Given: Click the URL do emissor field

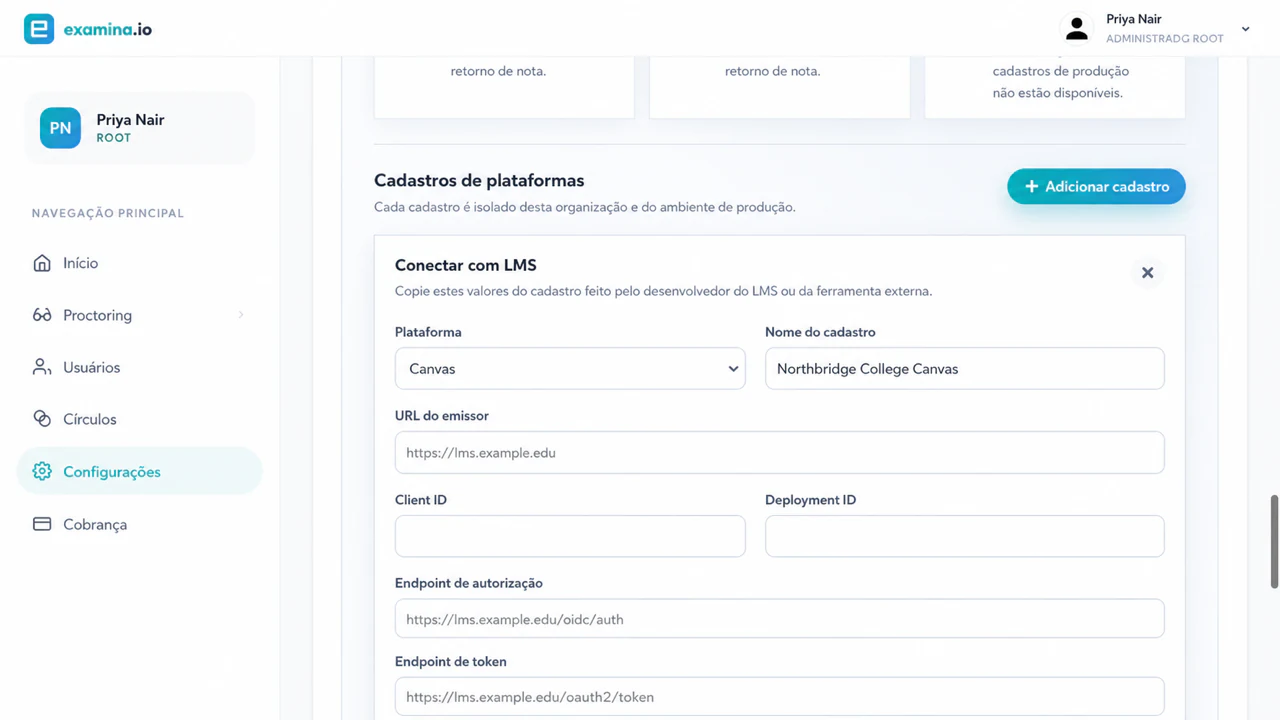Looking at the screenshot, I should coord(780,452).
